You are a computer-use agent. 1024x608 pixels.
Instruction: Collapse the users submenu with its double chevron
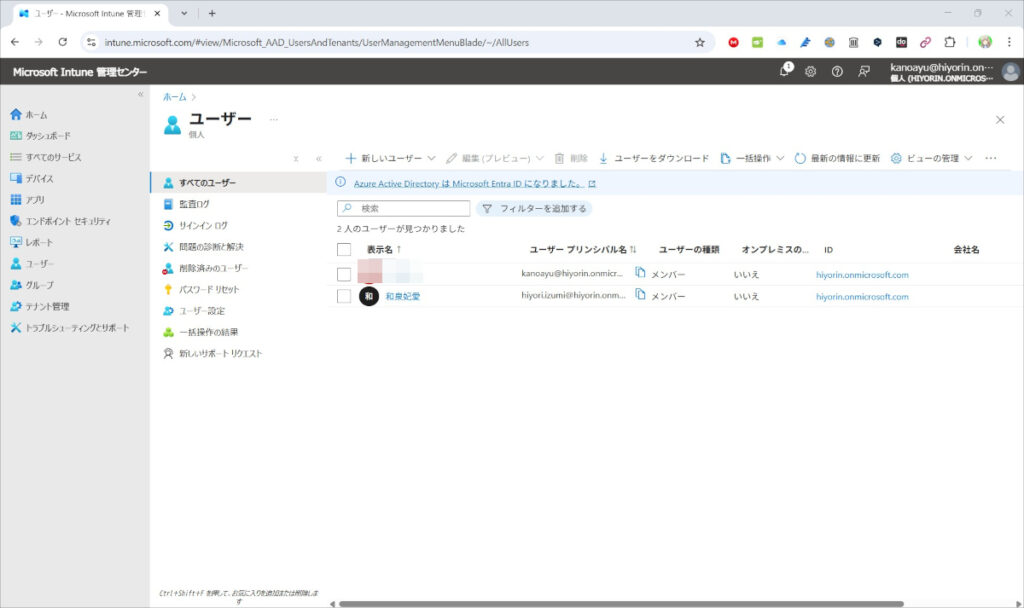pyautogui.click(x=319, y=159)
